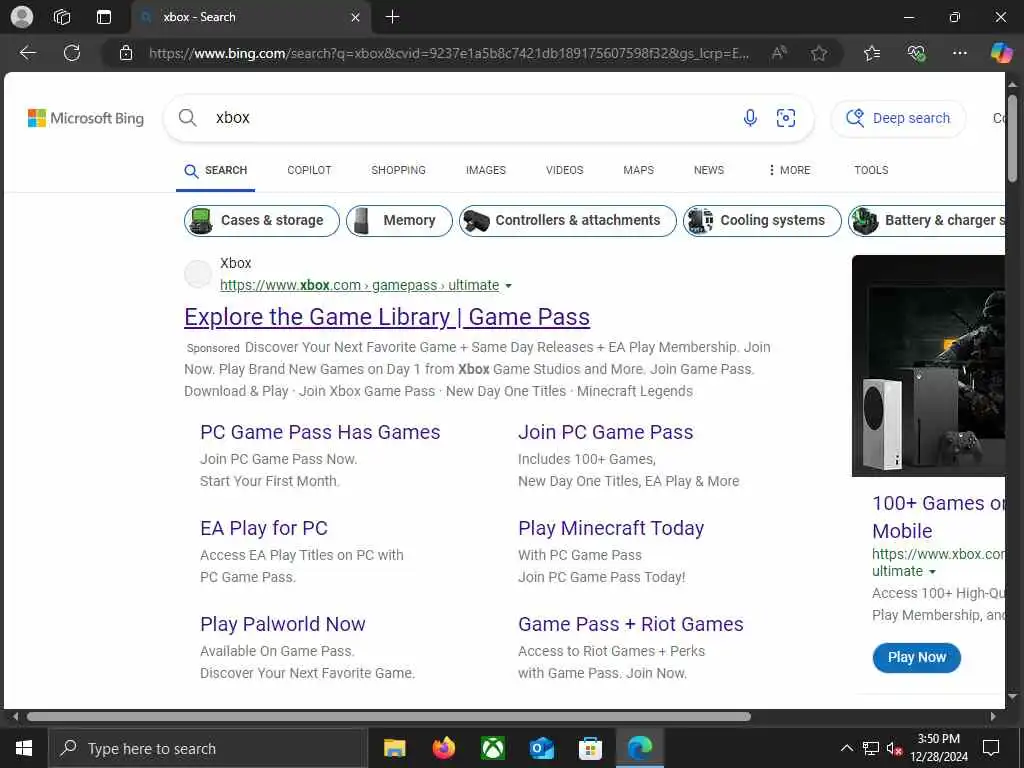View site information lock icon

[126, 54]
